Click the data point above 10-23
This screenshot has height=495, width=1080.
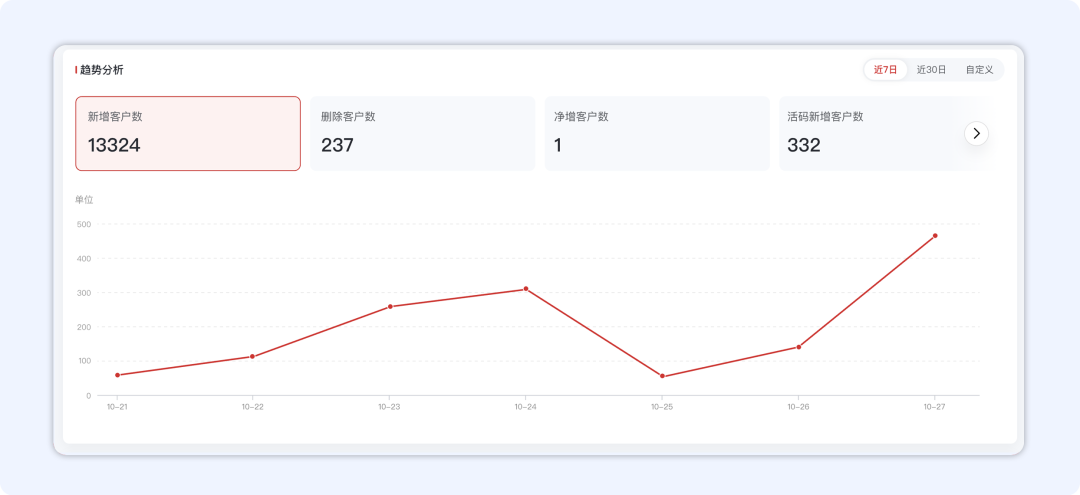click(x=389, y=306)
